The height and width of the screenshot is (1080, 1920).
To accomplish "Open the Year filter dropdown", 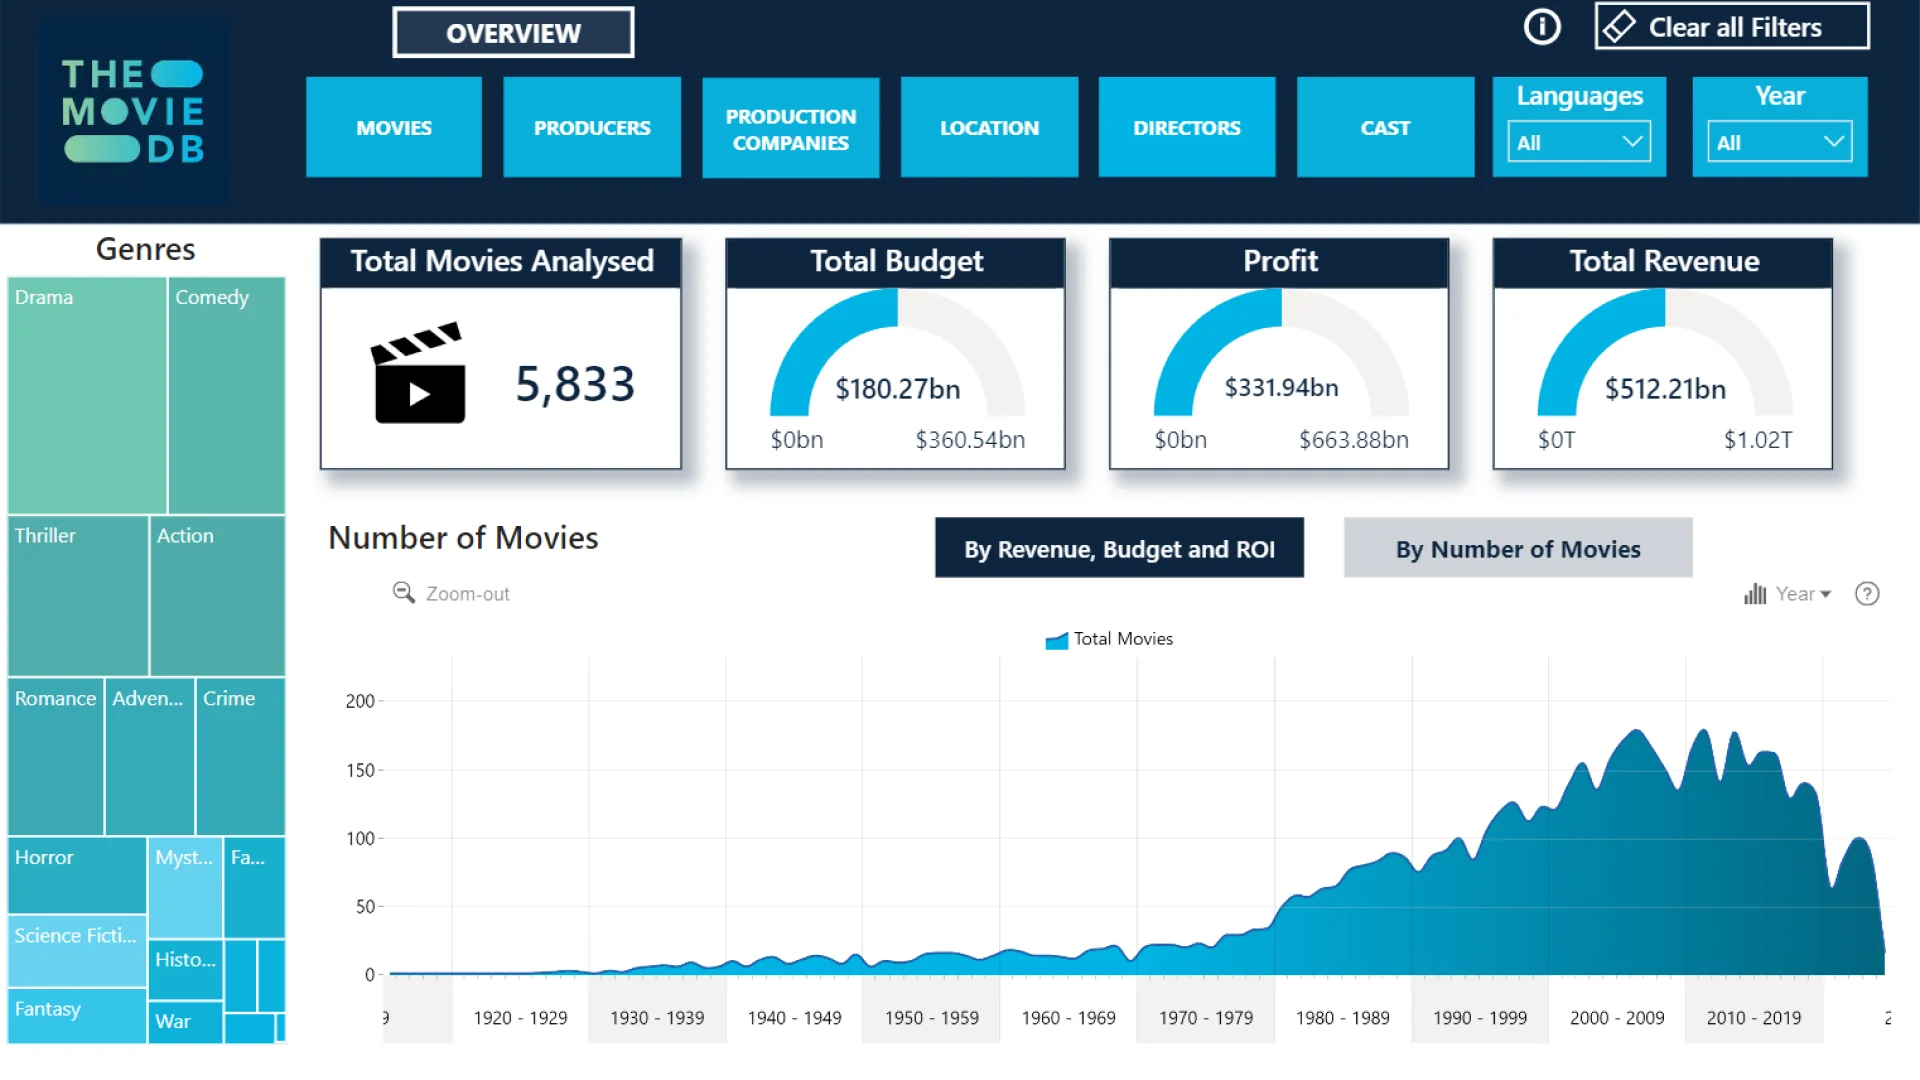I will click(1779, 142).
